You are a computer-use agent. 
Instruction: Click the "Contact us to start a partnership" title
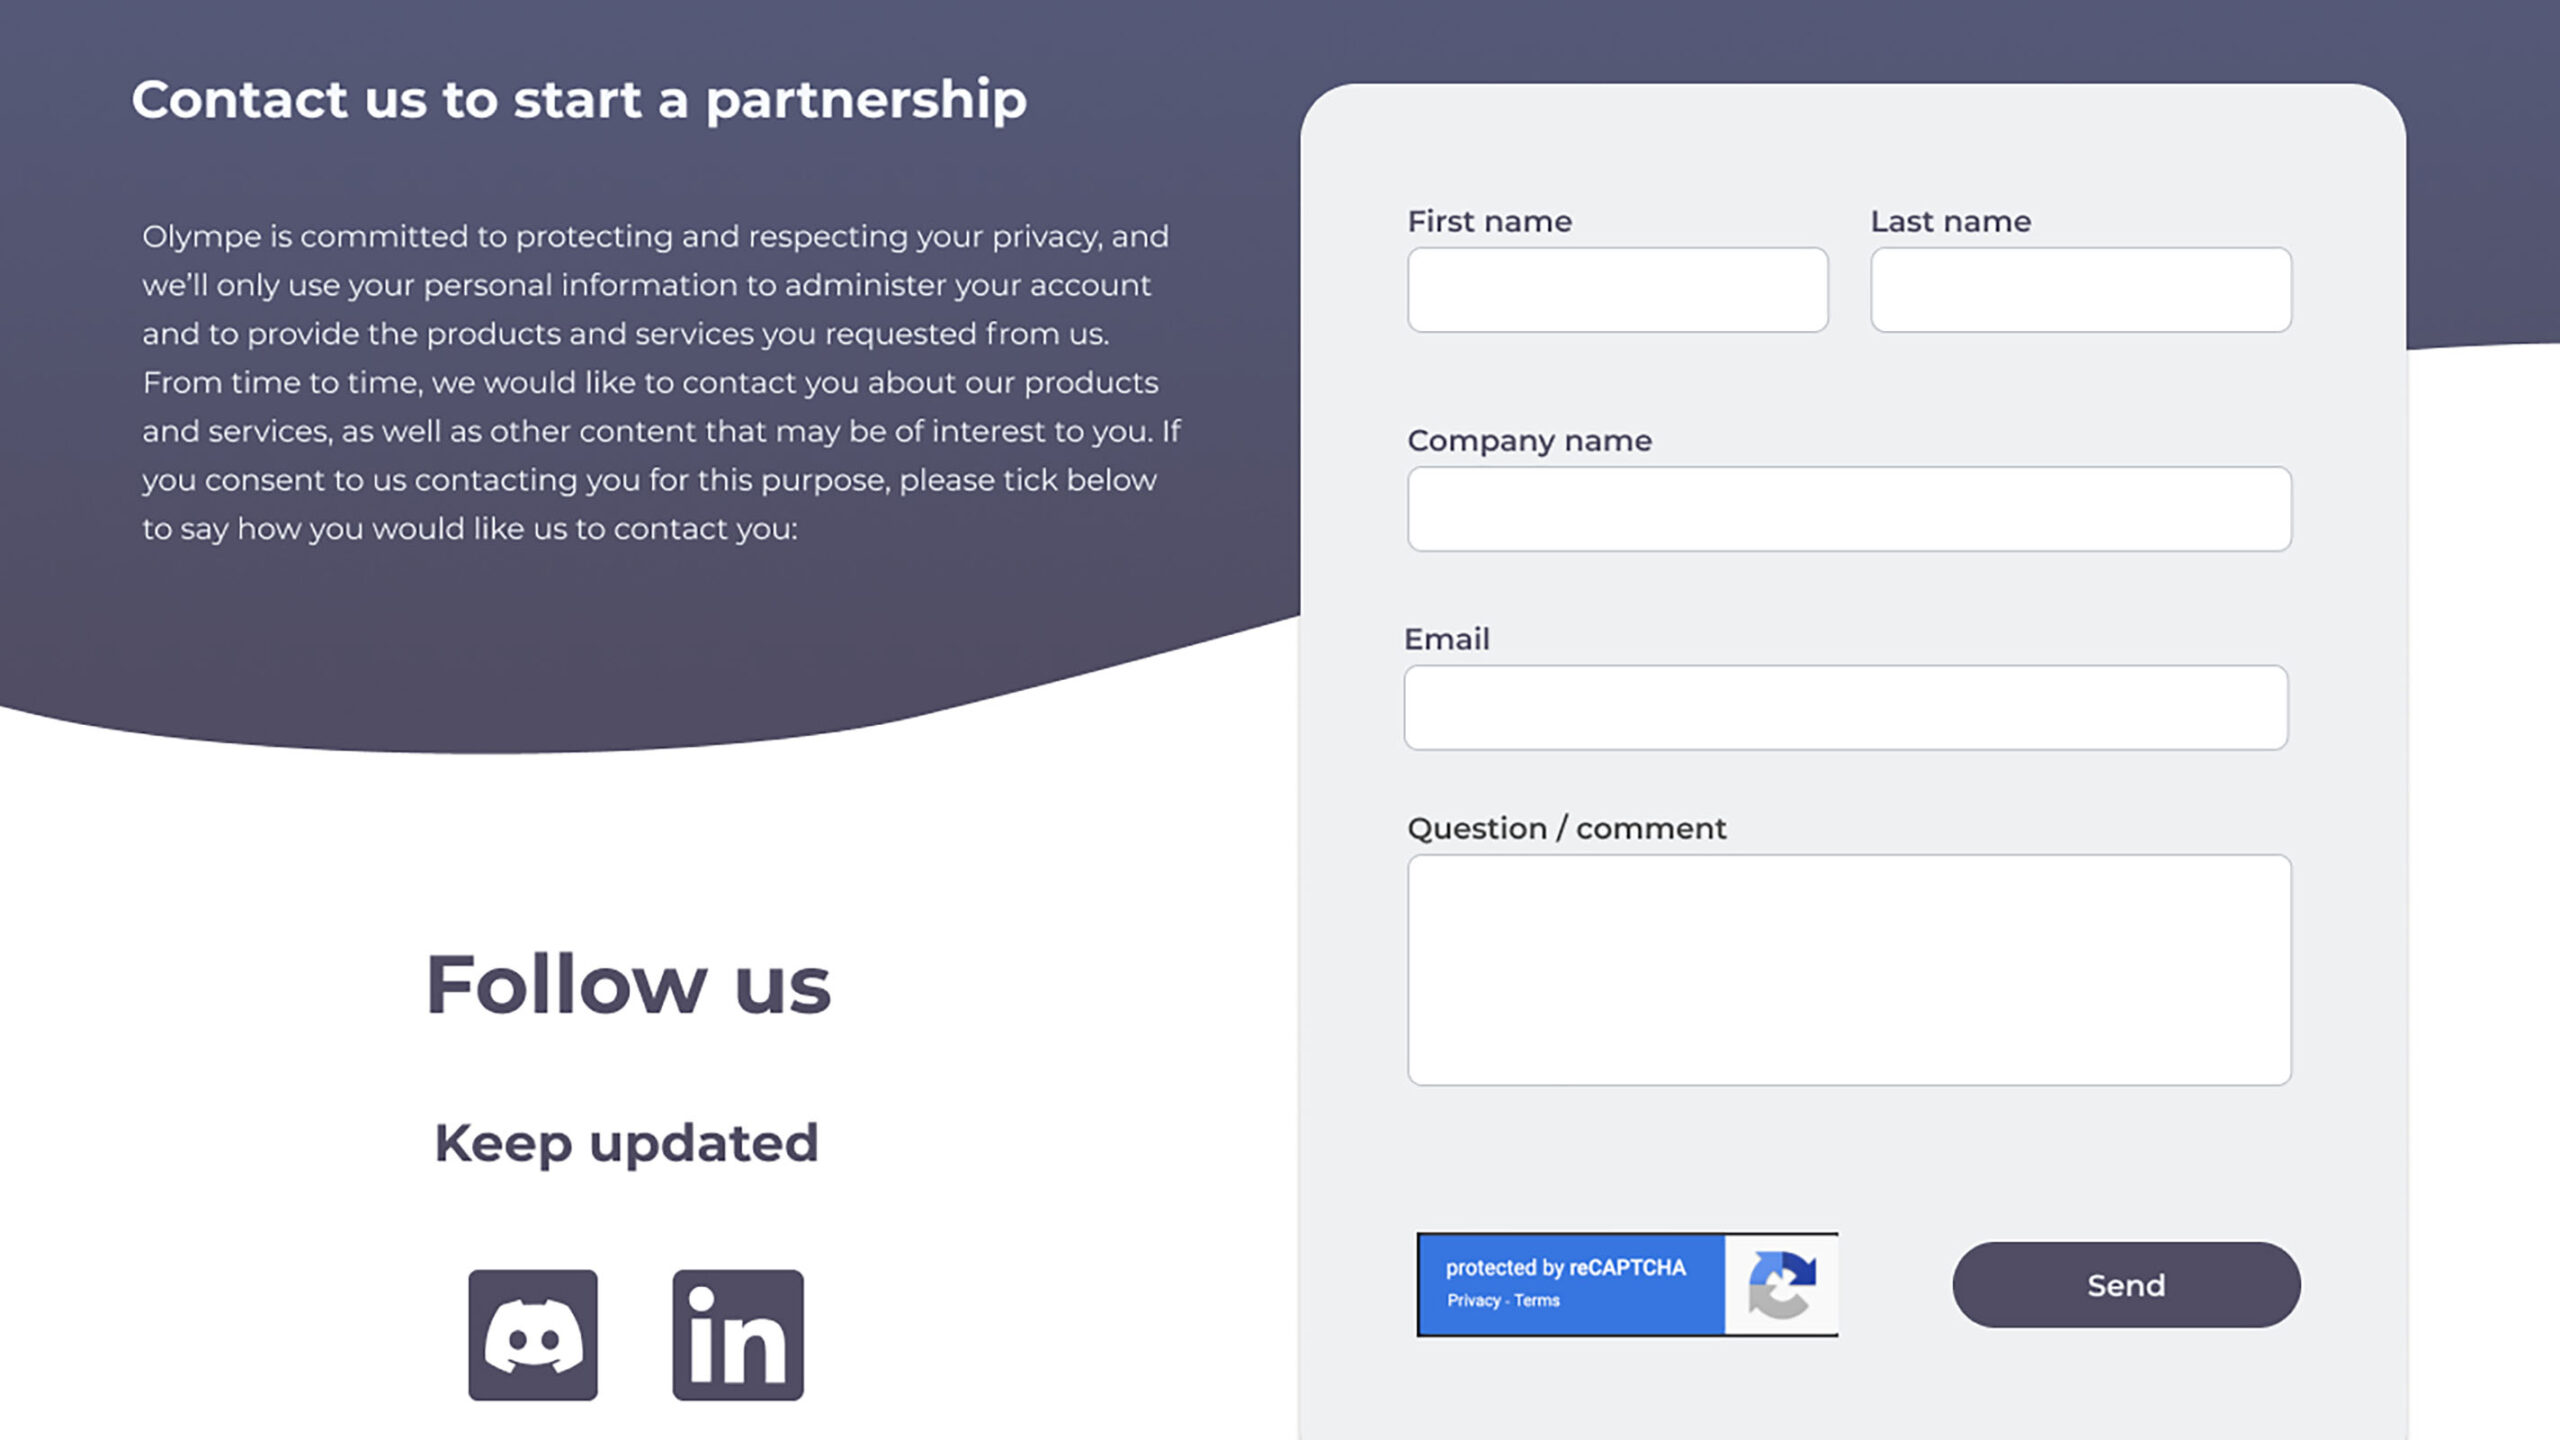(x=579, y=100)
